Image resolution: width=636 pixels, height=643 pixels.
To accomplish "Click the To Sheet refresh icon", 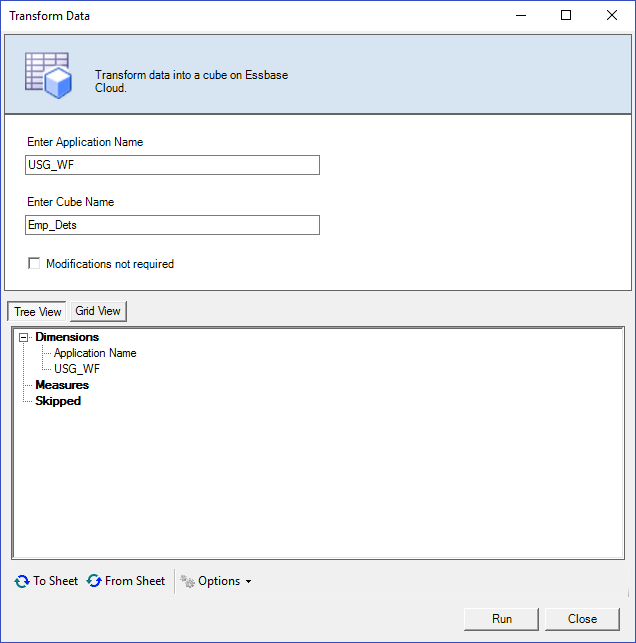I will pyautogui.click(x=22, y=581).
